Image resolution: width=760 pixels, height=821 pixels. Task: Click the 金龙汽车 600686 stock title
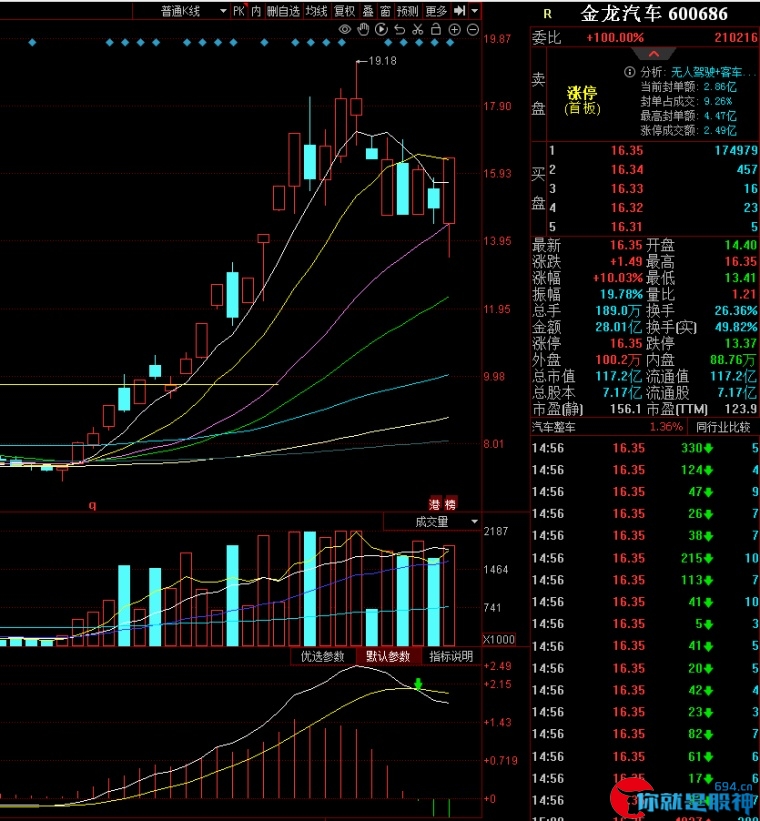tap(654, 14)
